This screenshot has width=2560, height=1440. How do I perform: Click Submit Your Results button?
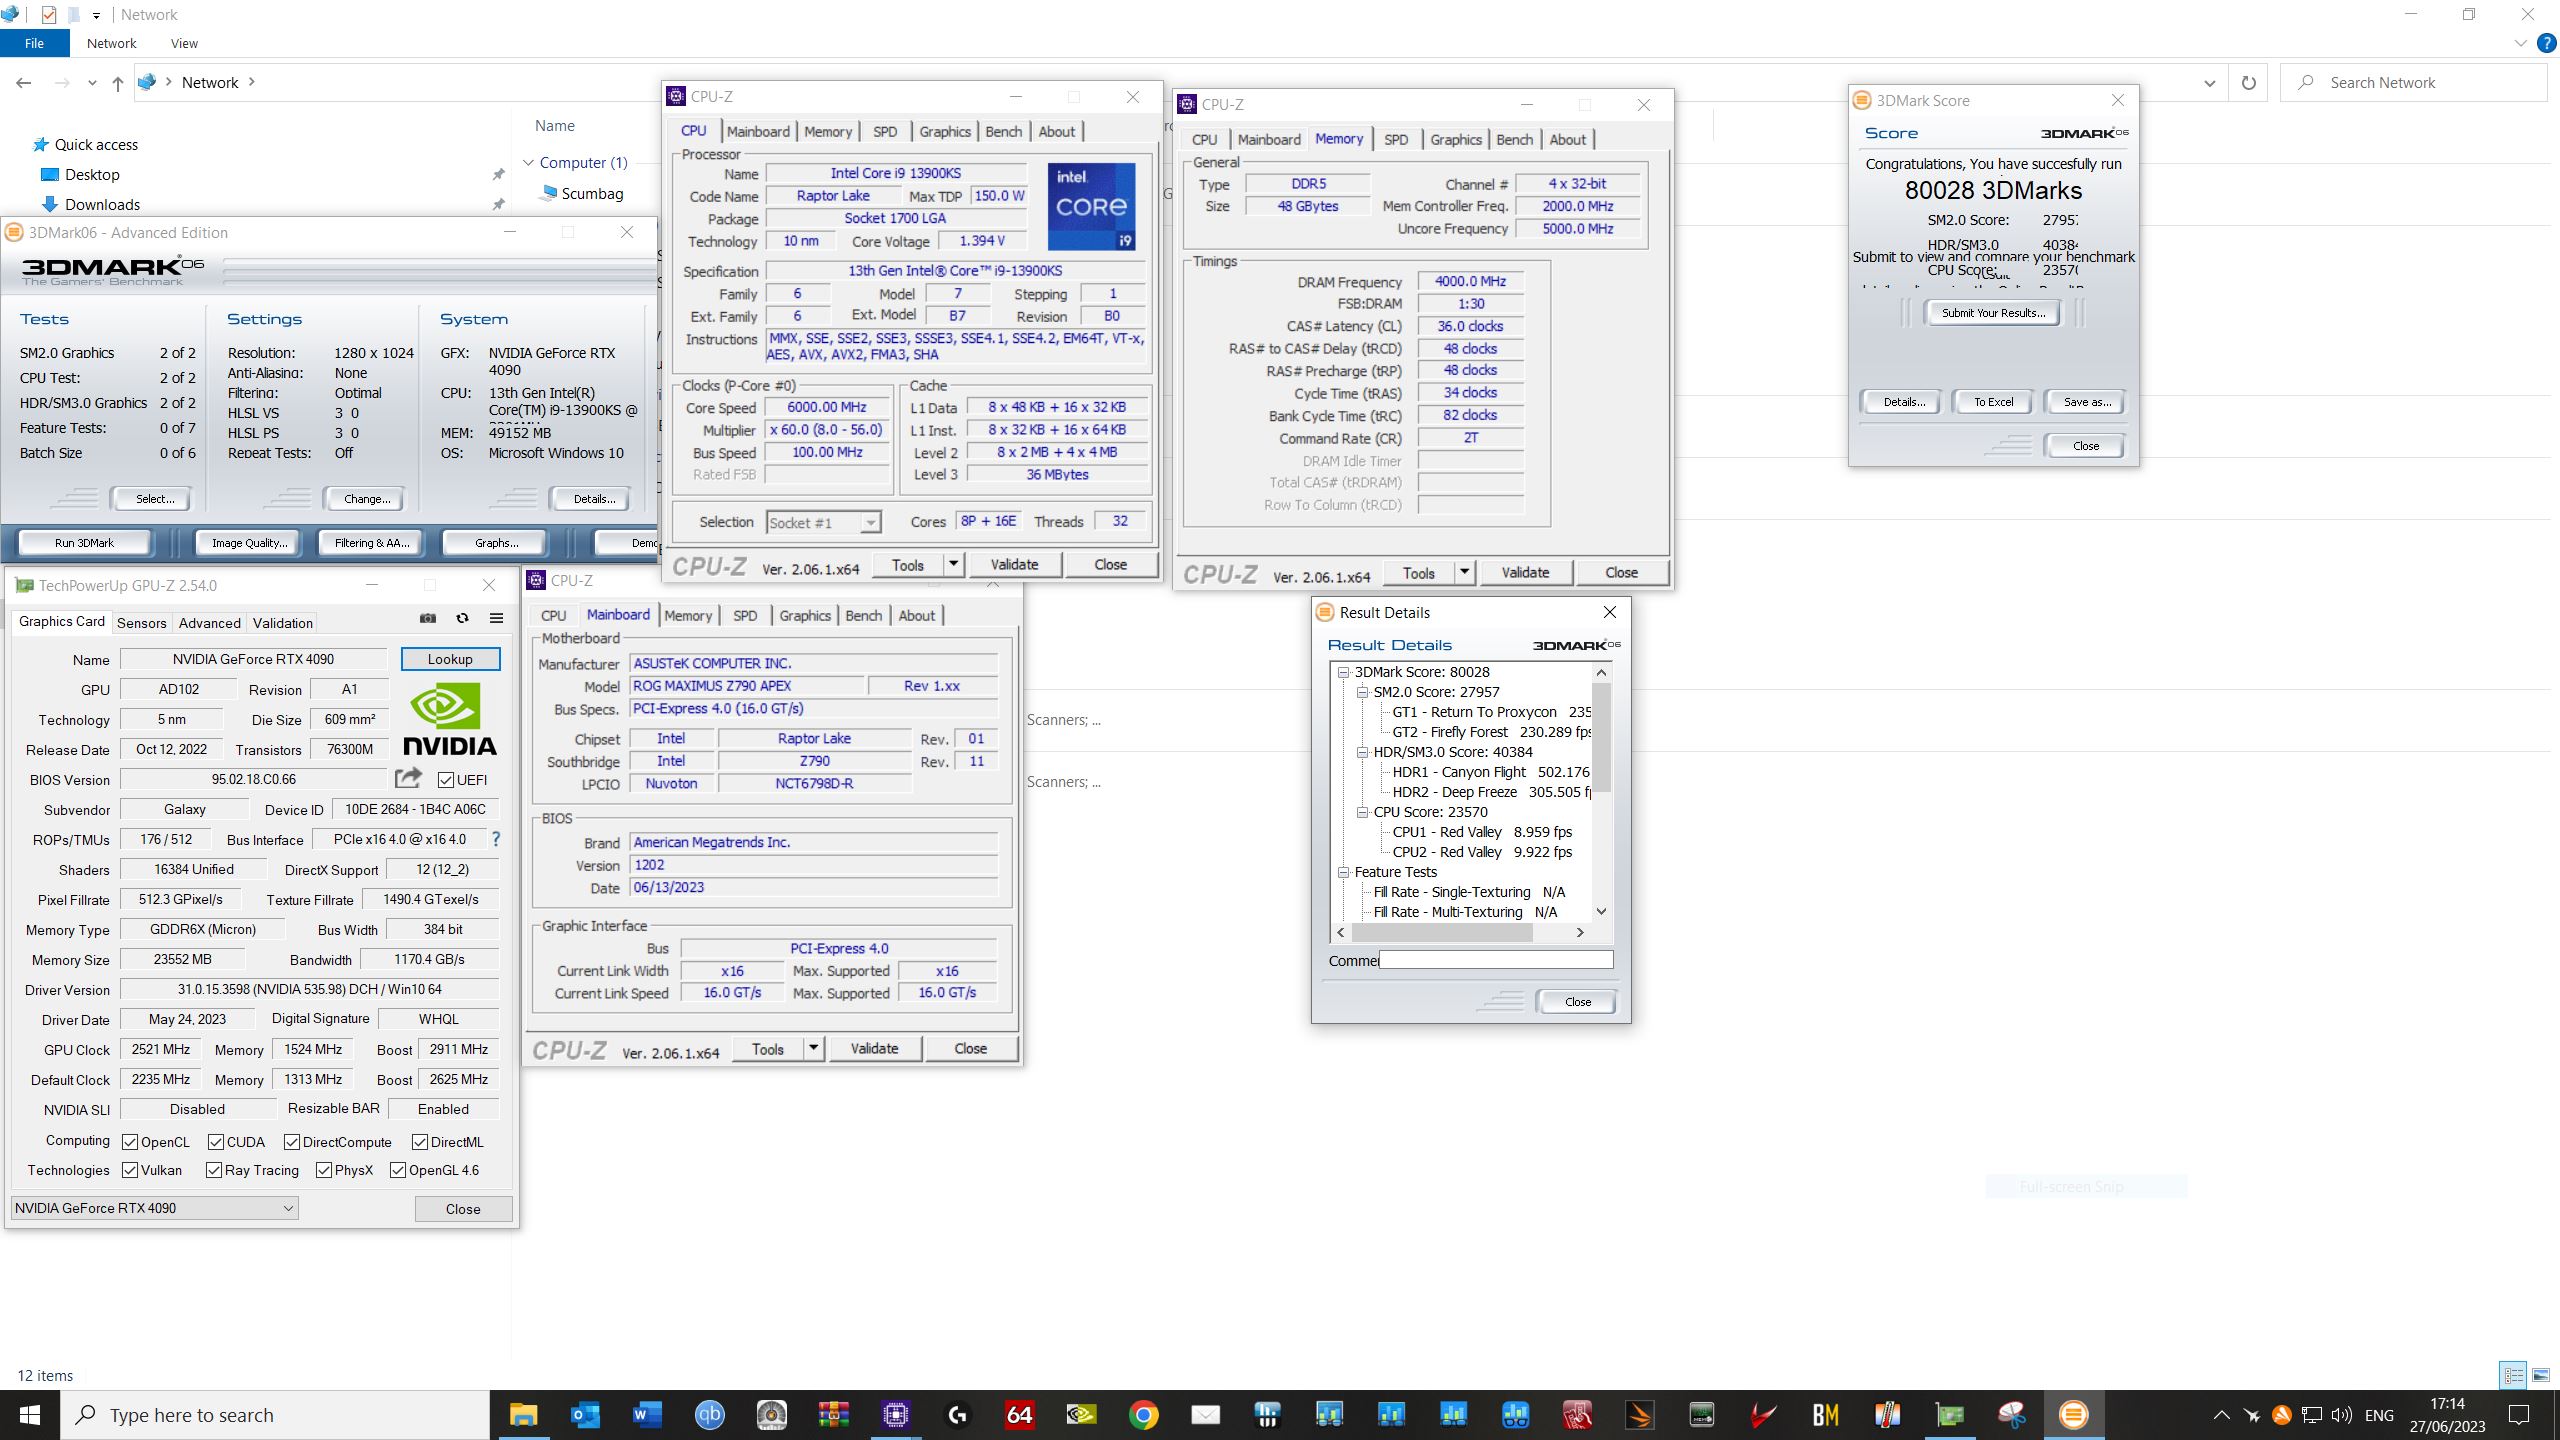click(1993, 313)
